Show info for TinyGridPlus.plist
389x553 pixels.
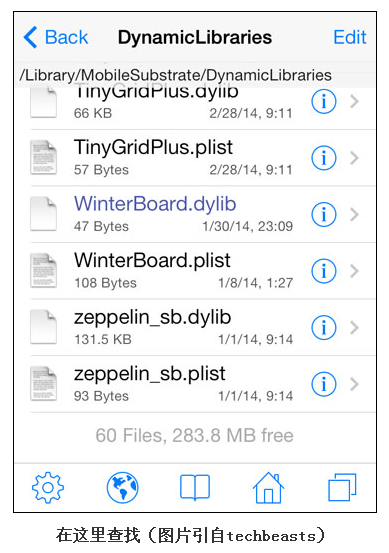pyautogui.click(x=324, y=158)
